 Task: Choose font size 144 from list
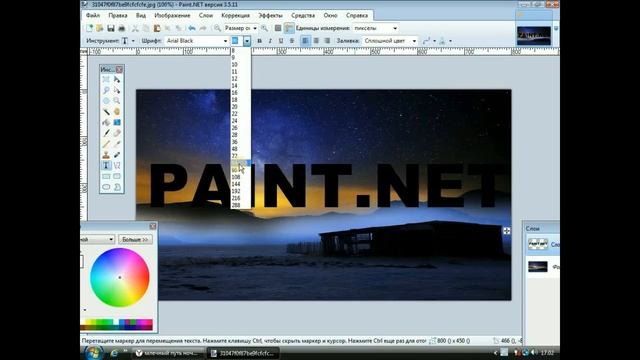tap(241, 184)
